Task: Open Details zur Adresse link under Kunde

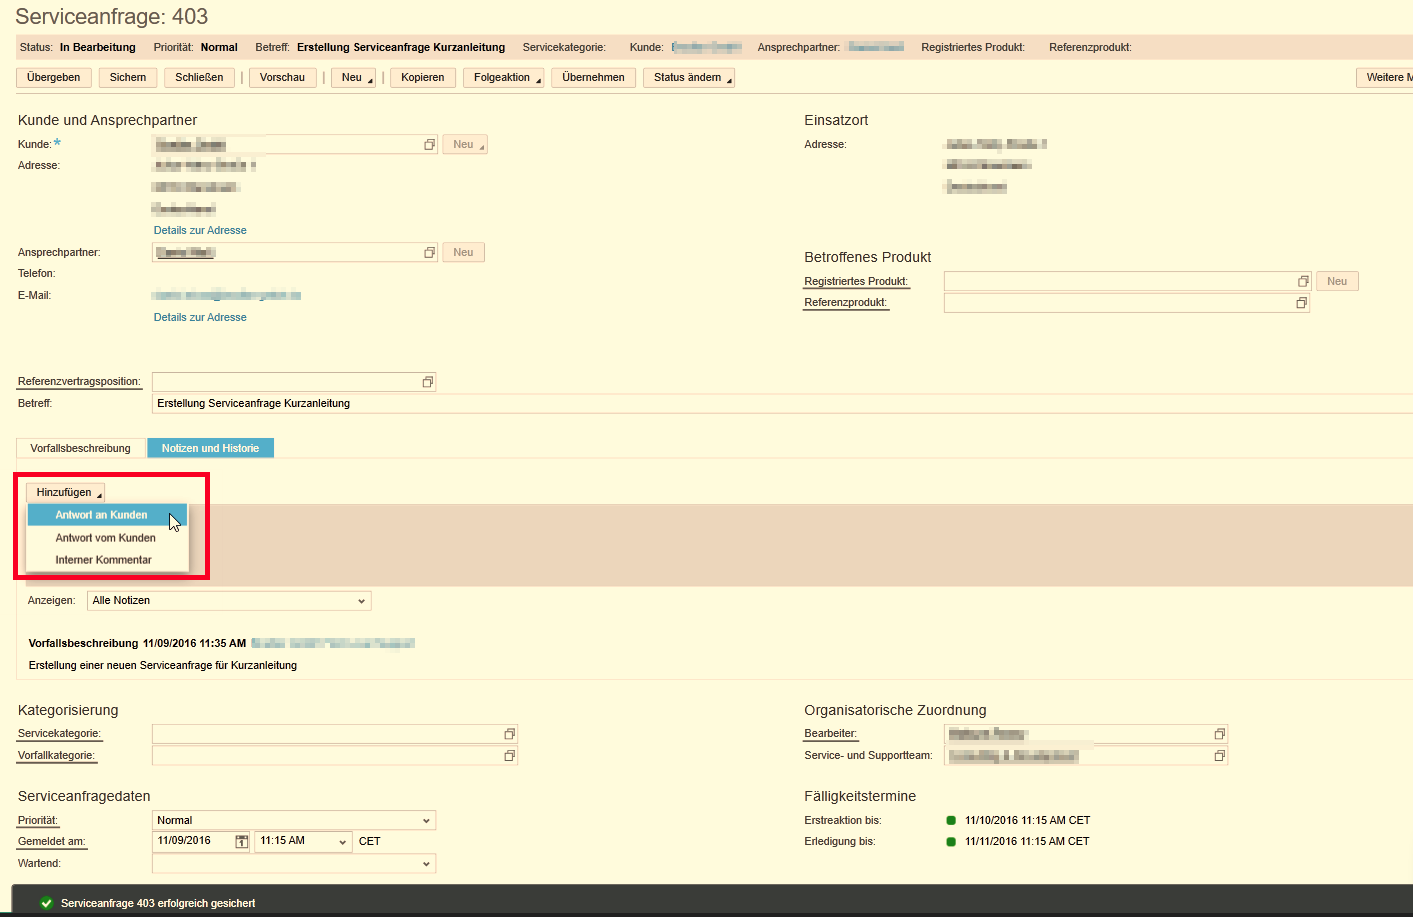Action: [200, 230]
